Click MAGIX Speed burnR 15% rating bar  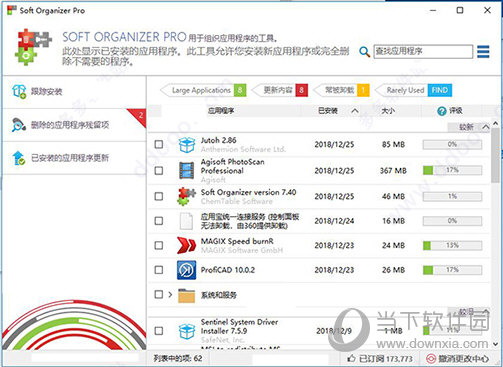point(452,246)
